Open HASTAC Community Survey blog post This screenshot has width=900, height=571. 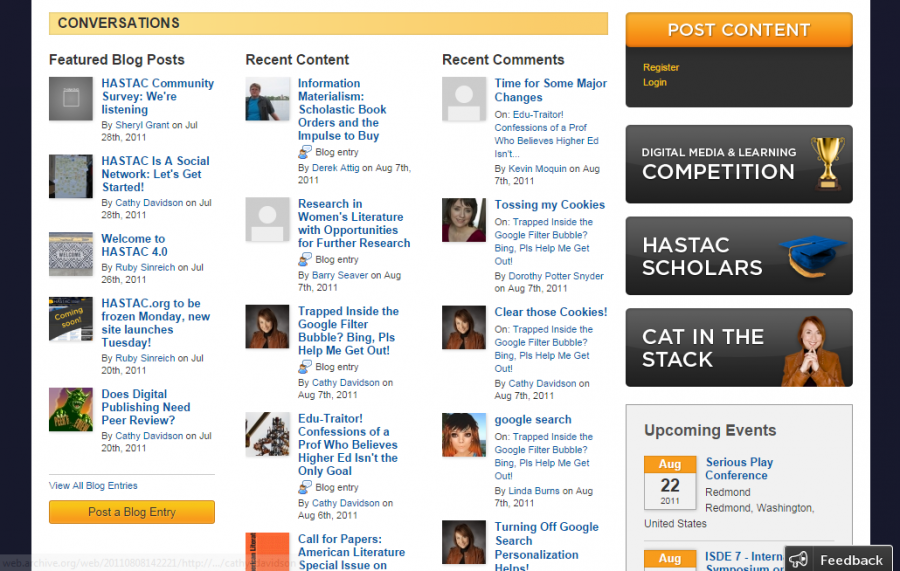pyautogui.click(x=158, y=96)
